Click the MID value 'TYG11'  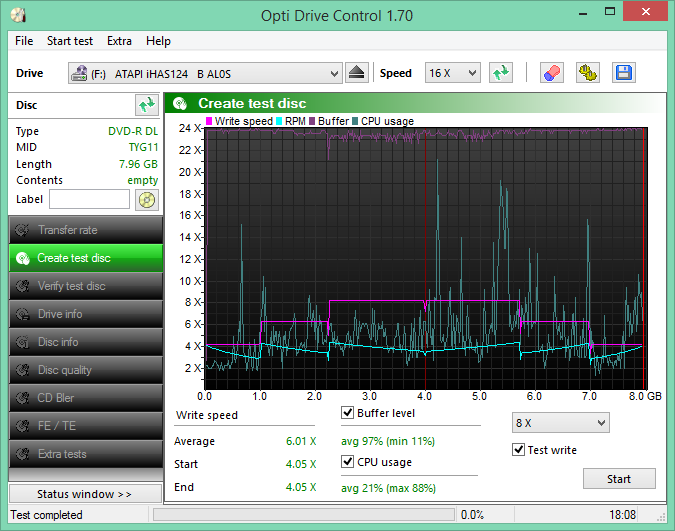click(143, 147)
